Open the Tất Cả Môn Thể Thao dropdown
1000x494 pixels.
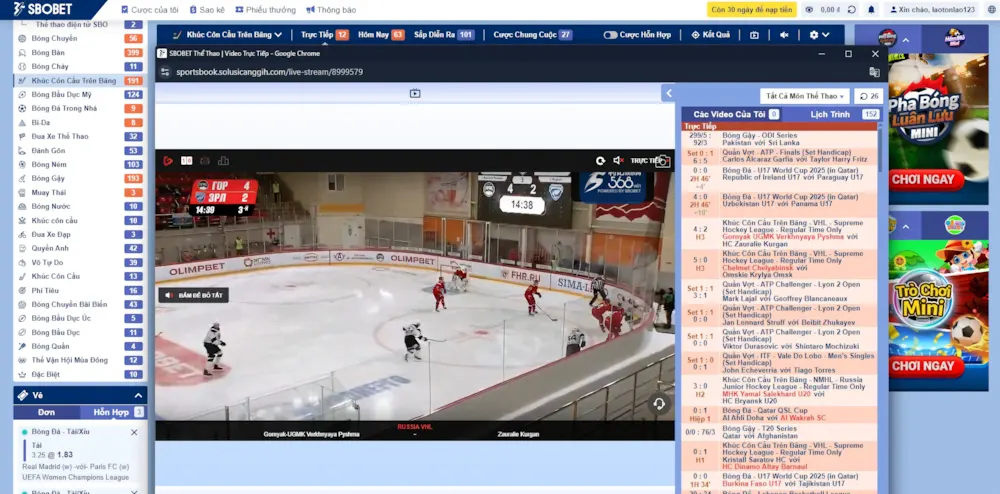coord(804,96)
